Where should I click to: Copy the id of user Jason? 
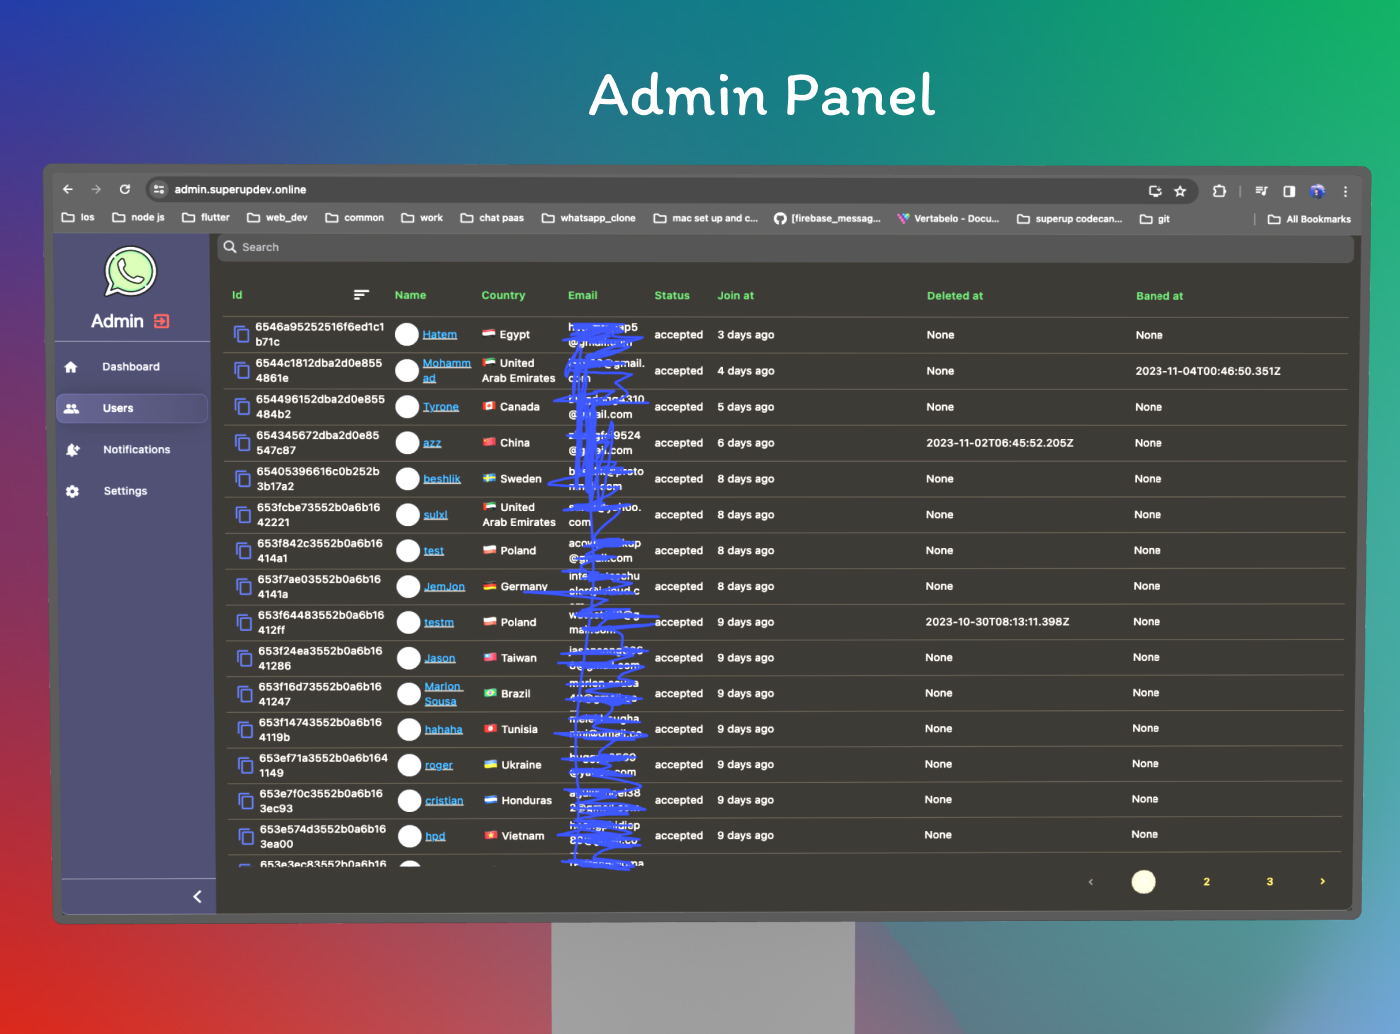coord(244,658)
